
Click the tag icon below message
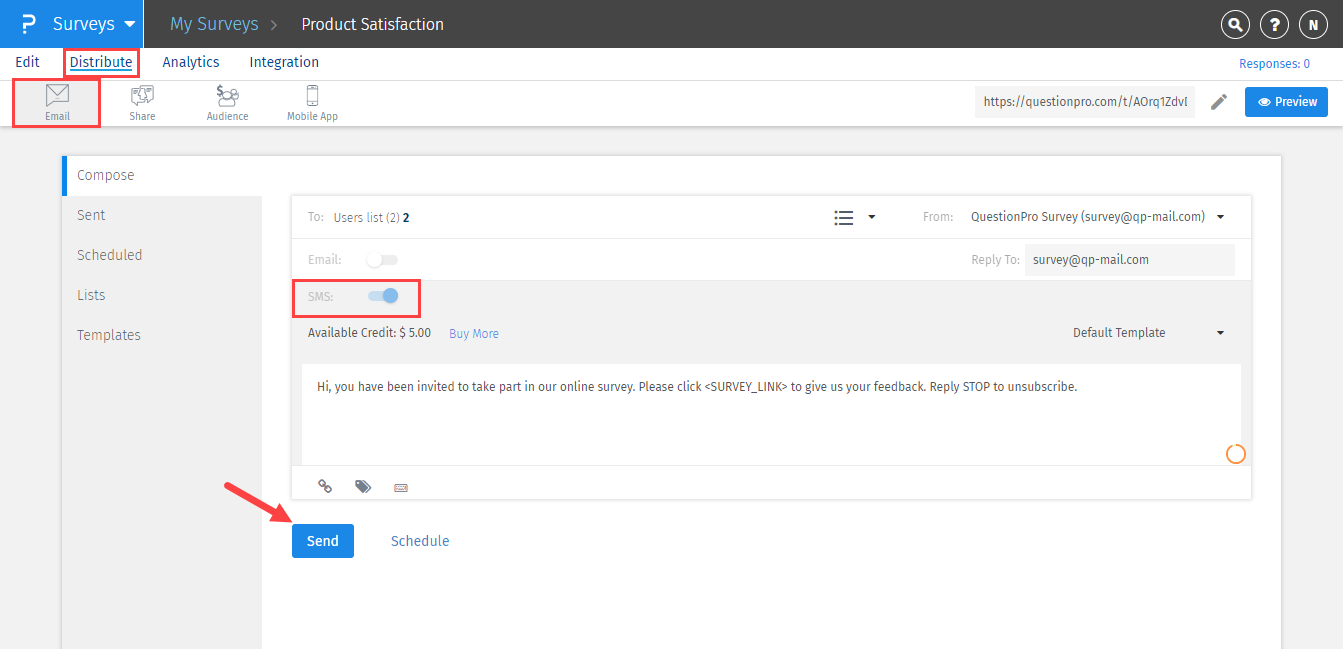[363, 486]
